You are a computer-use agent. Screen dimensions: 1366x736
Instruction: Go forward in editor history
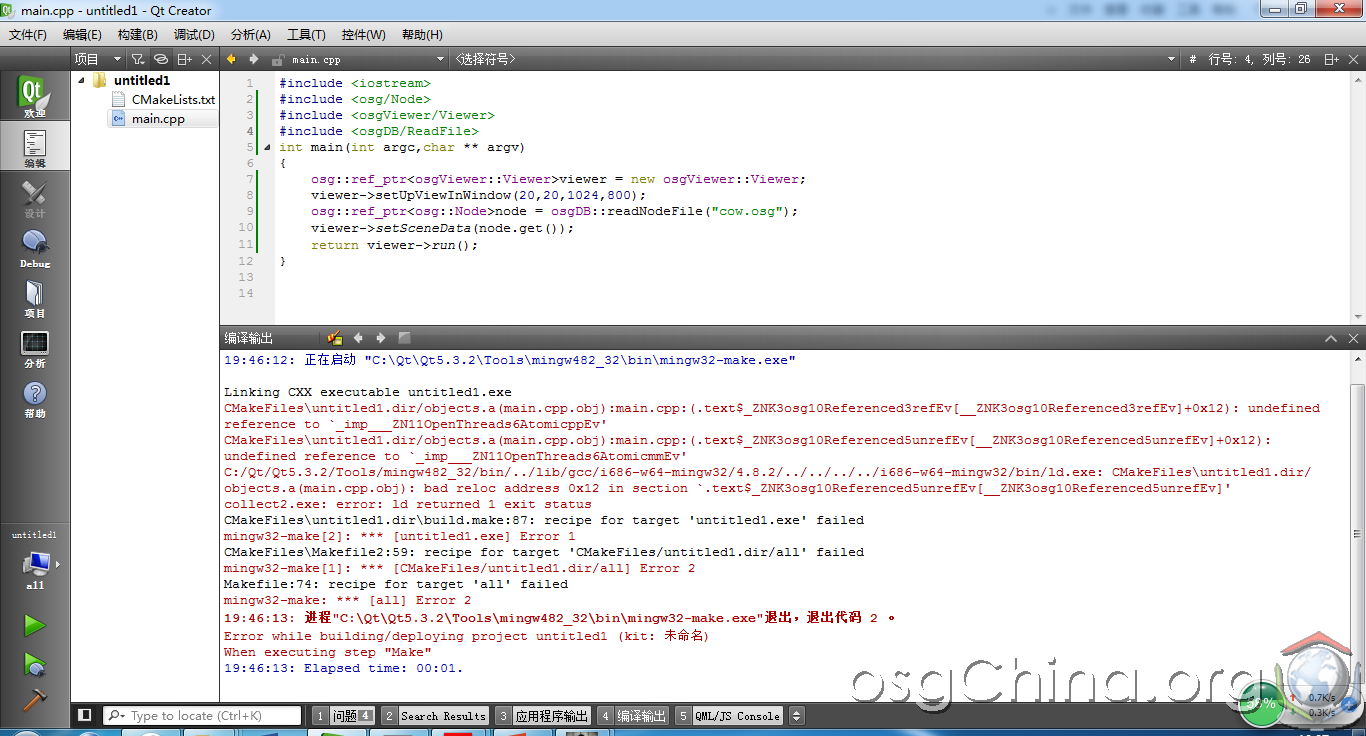(x=254, y=59)
